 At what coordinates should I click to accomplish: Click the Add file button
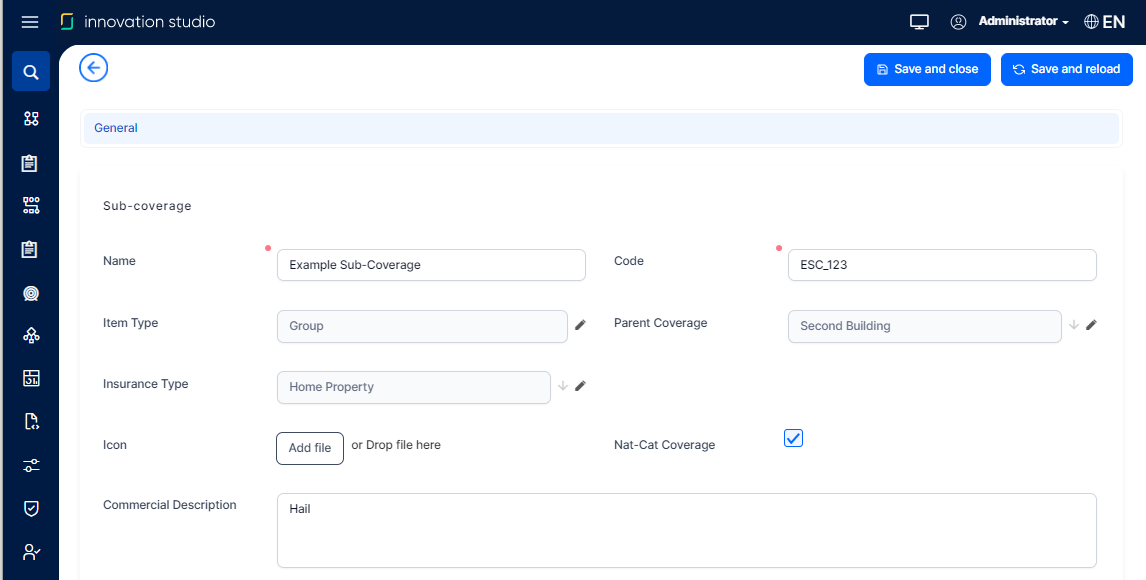310,448
